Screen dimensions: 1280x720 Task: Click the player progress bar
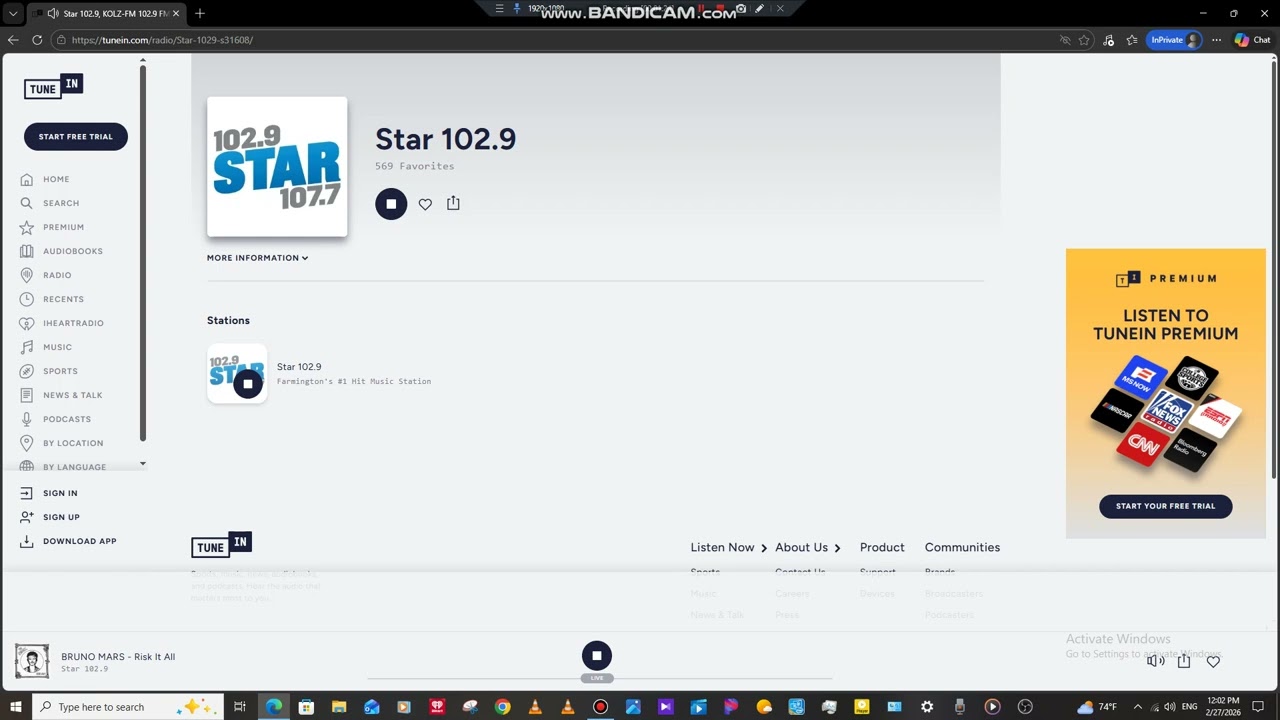pos(600,678)
